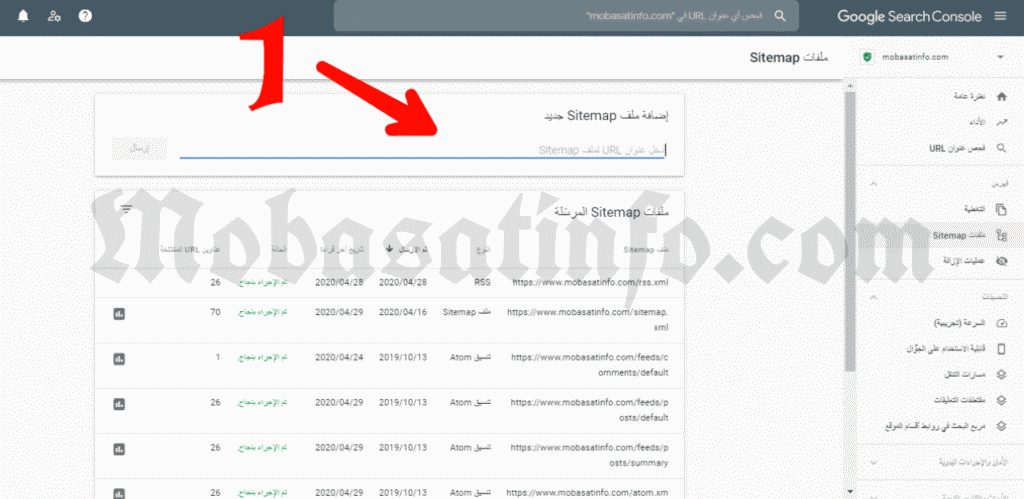Screen dimensions: 1024x499
Task: Open chart icon for the posts/default row
Action: 119,404
